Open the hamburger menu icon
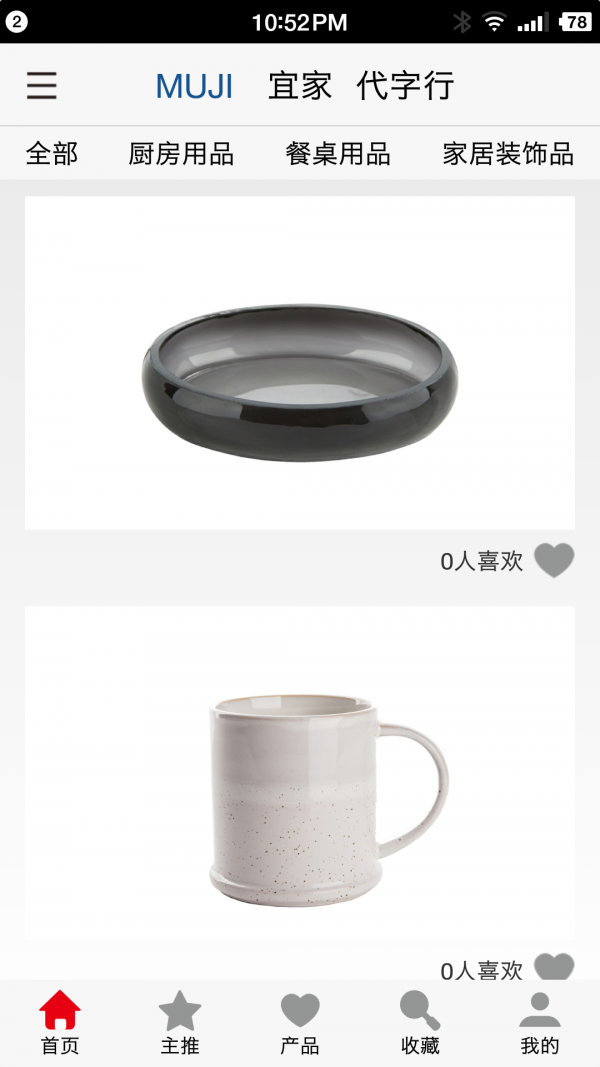The height and width of the screenshot is (1067, 600). coord(41,86)
